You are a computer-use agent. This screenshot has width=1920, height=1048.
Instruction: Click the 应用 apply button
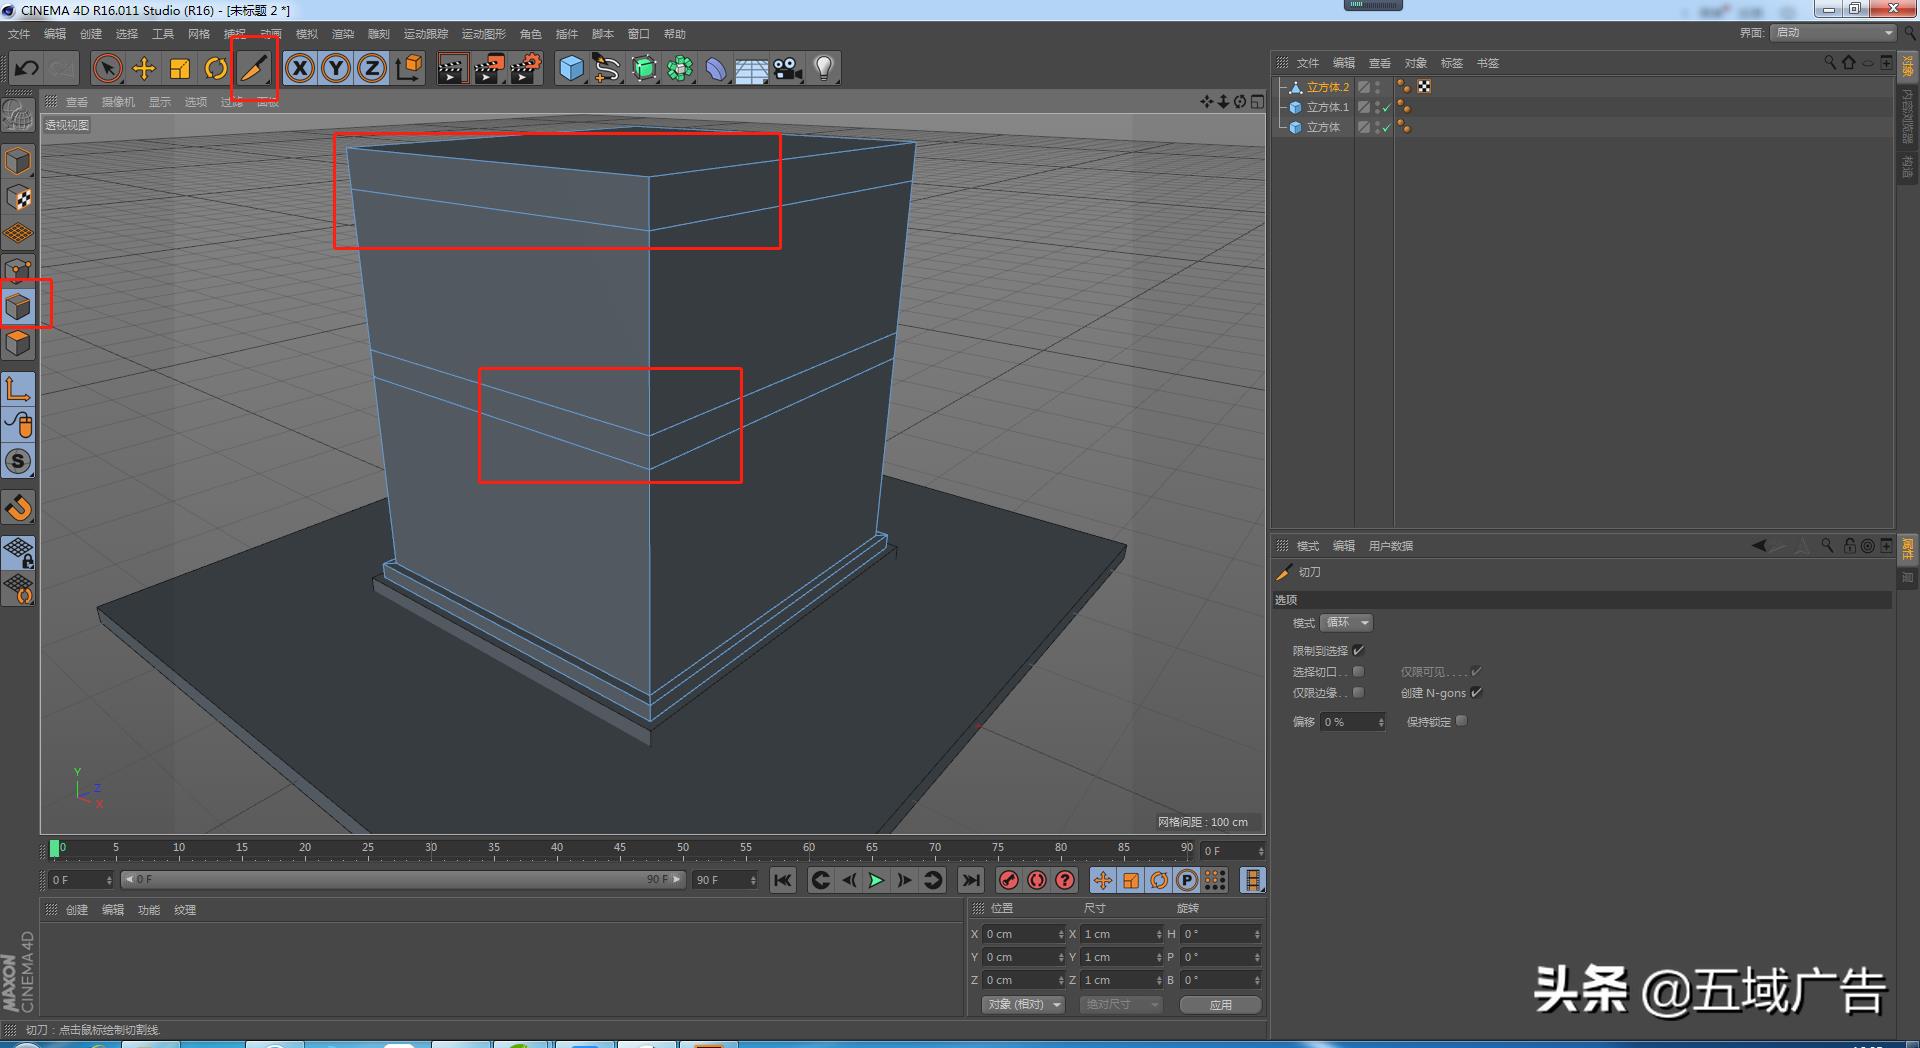1220,1005
